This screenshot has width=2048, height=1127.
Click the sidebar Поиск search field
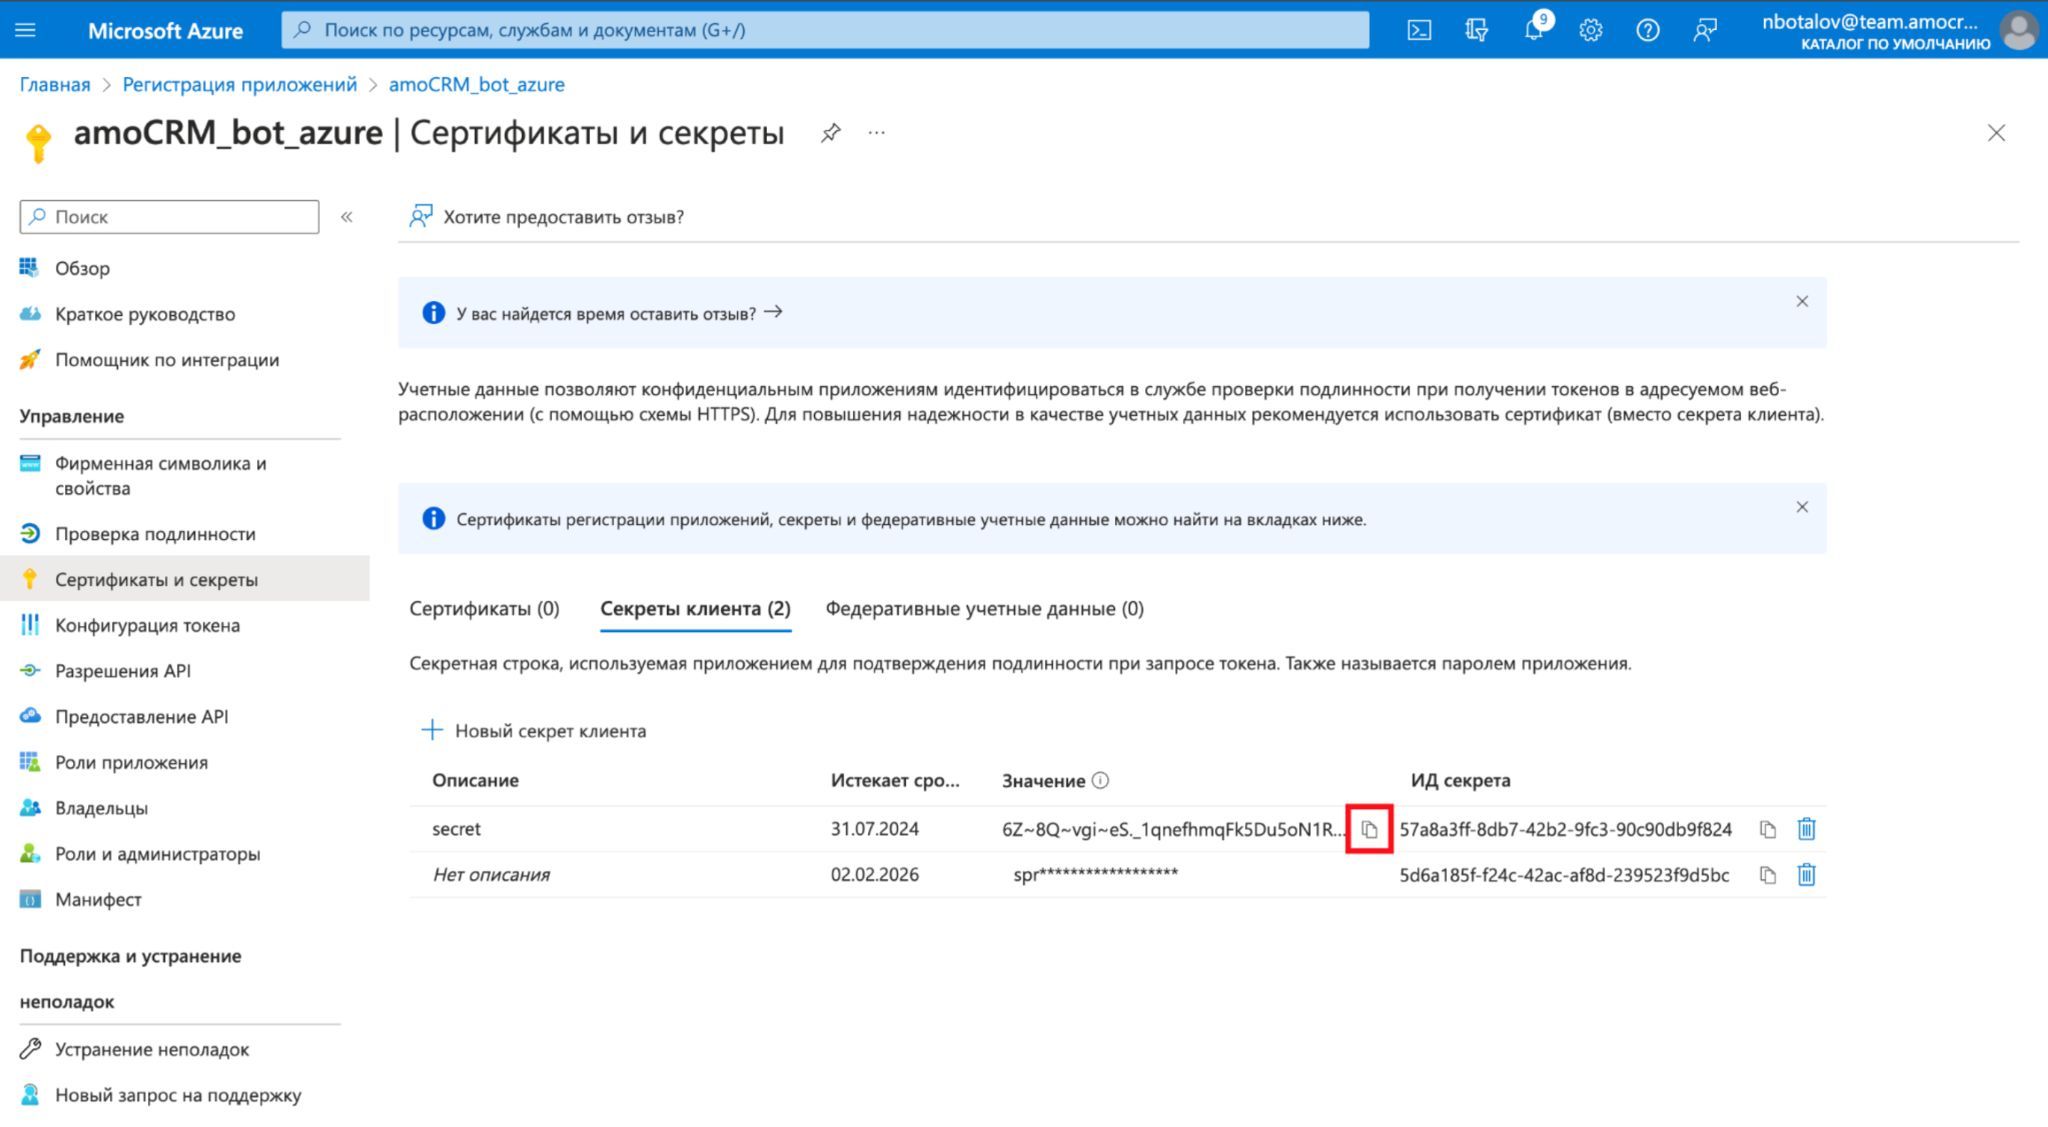coord(170,217)
